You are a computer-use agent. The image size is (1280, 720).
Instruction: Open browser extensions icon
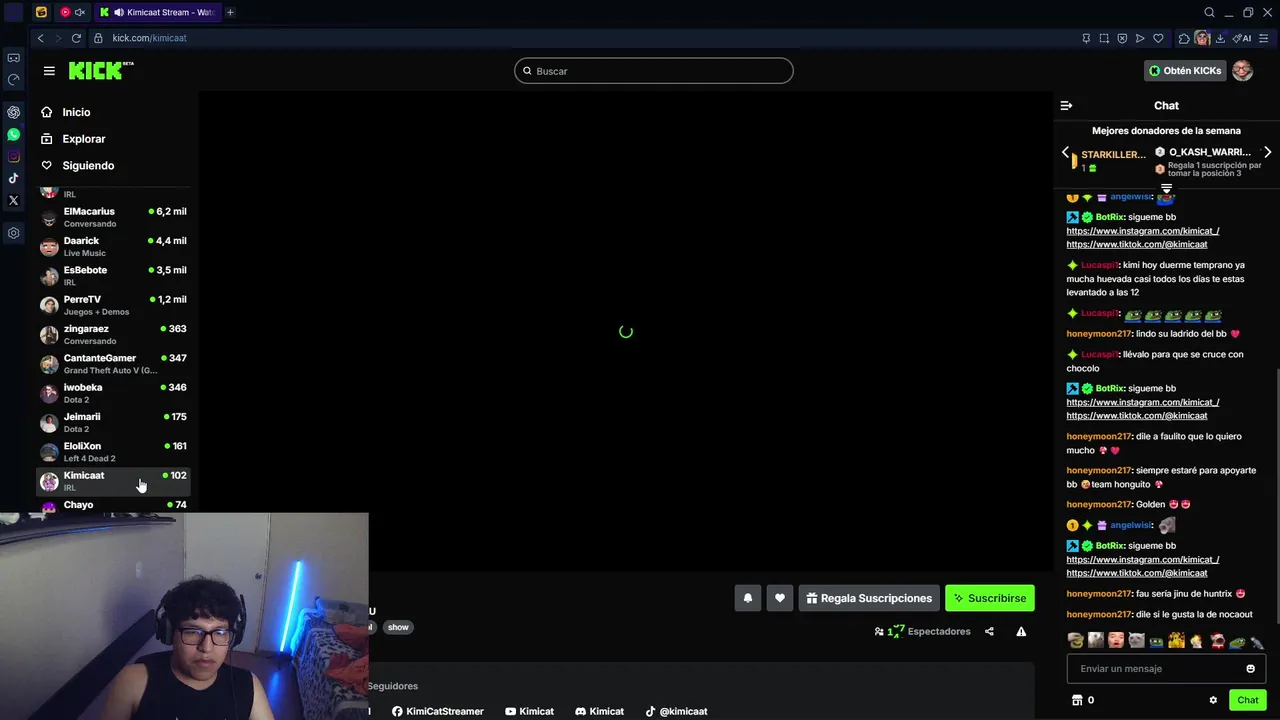click(x=1184, y=38)
